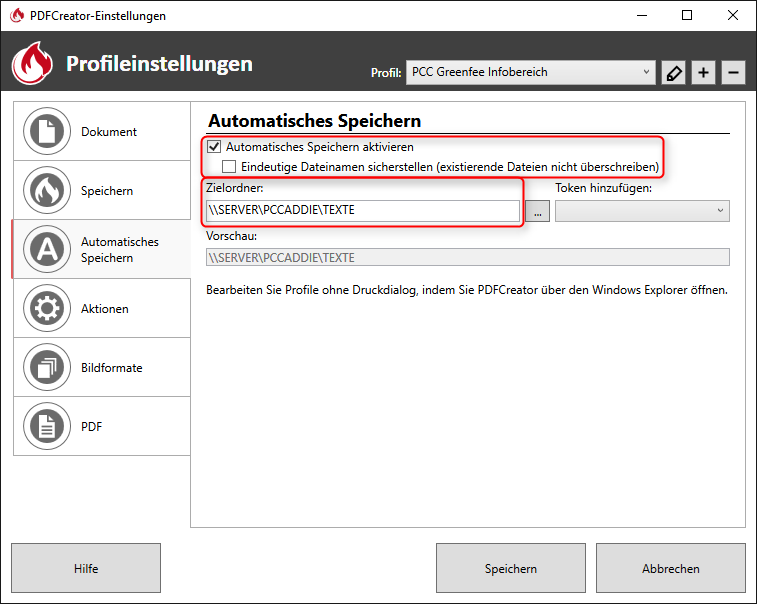The image size is (757, 604).
Task: Open the Profil dropdown PCC Greenfee Infobereich
Action: [x=530, y=72]
